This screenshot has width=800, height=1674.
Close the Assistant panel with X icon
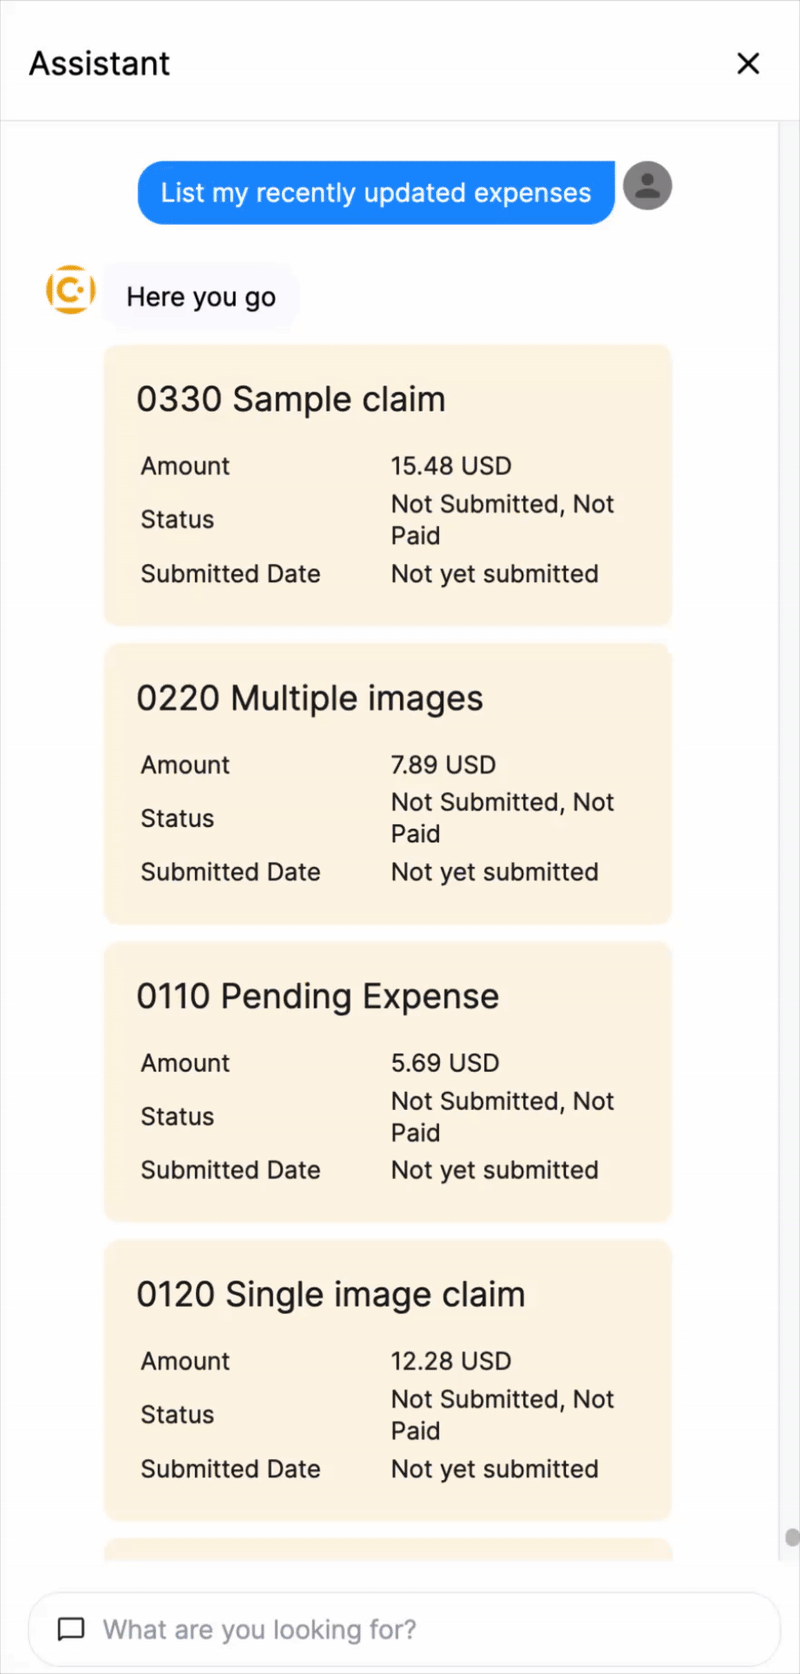pyautogui.click(x=748, y=63)
